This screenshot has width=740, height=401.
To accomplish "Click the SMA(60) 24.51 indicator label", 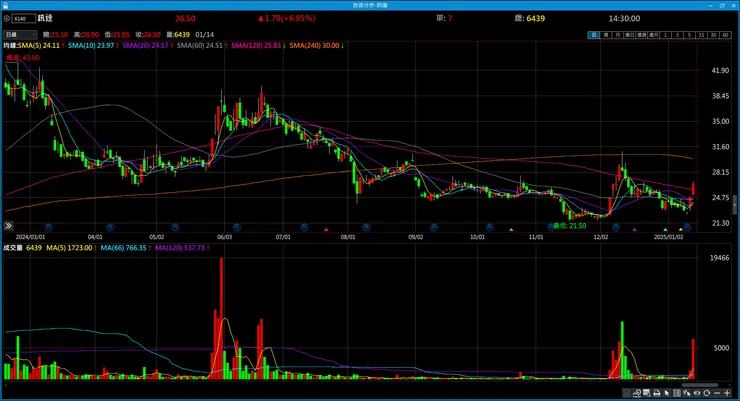I will (x=200, y=45).
